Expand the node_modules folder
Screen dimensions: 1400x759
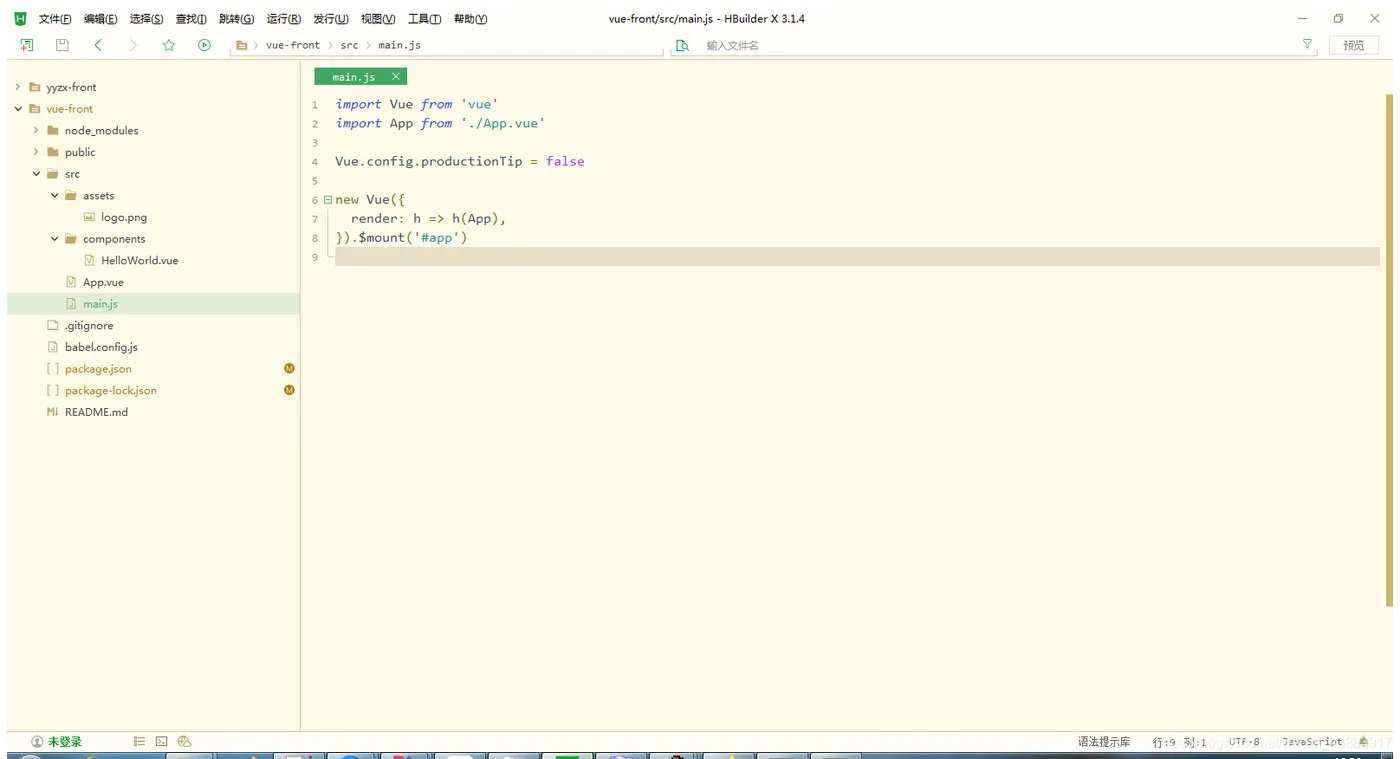coord(36,130)
